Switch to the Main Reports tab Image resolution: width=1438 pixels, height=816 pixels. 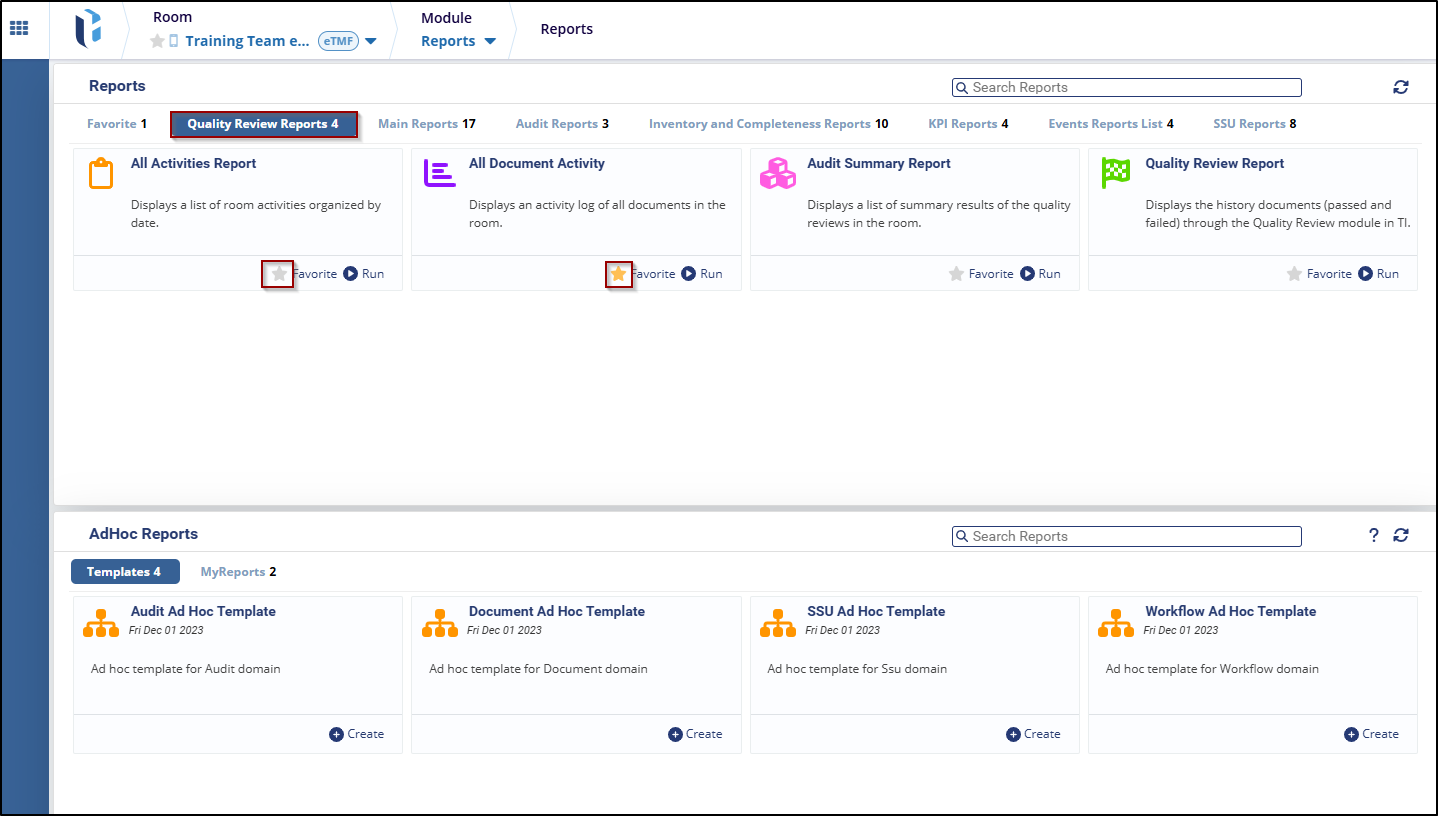tap(426, 124)
